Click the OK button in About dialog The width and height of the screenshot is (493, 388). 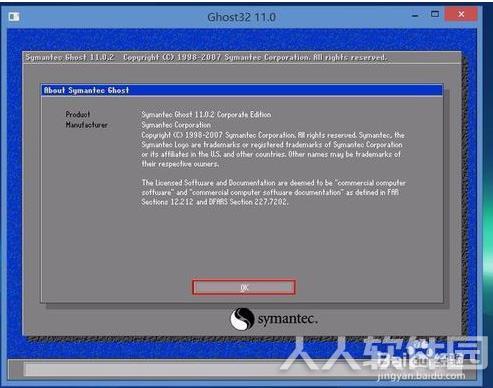244,287
